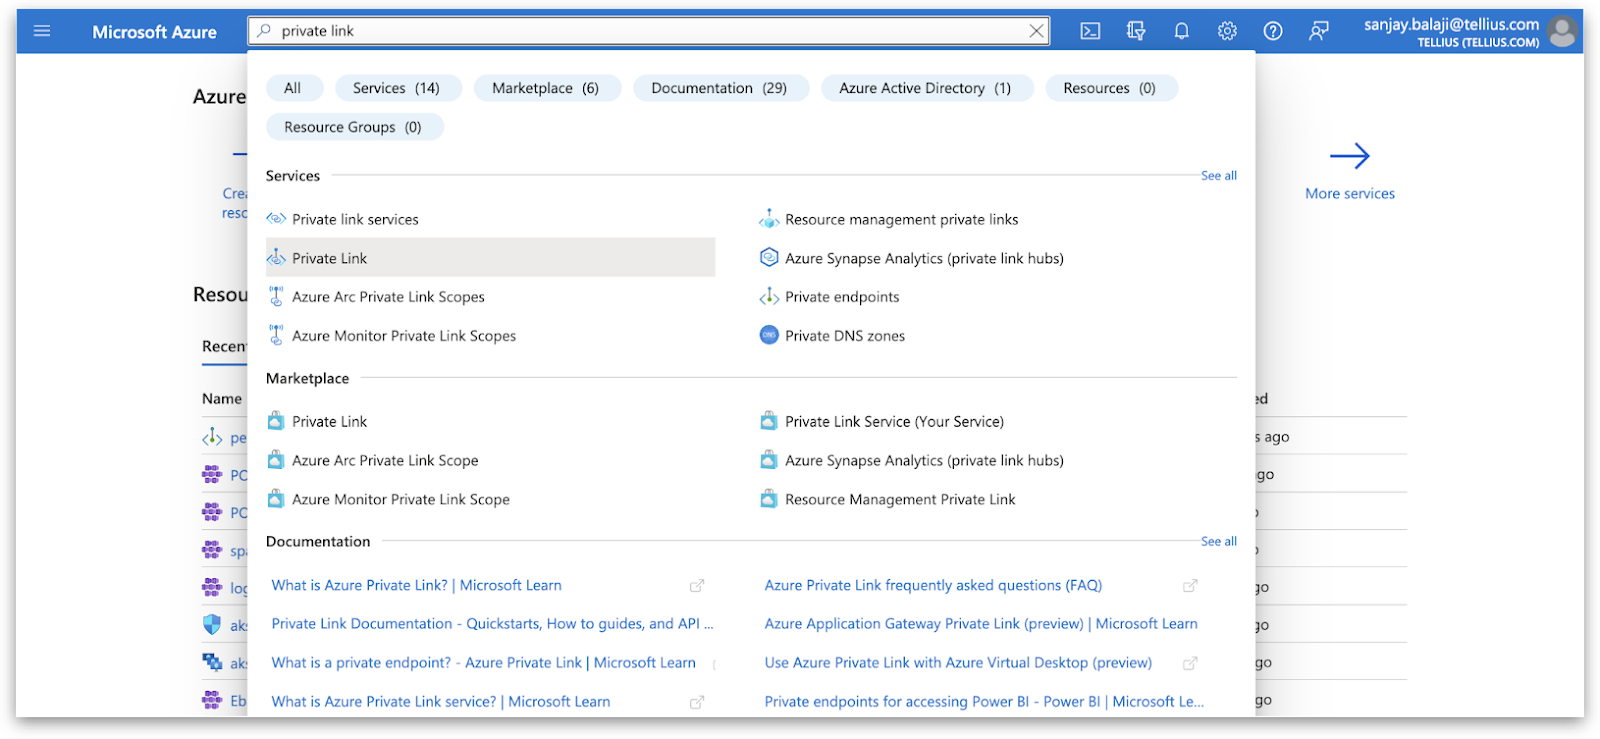The height and width of the screenshot is (739, 1600).
Task: Open portal settings gear icon
Action: click(1227, 31)
